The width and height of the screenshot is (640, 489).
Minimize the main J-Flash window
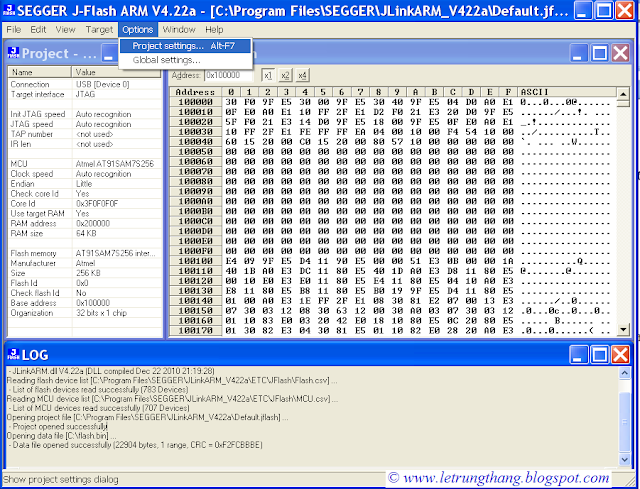583,11
